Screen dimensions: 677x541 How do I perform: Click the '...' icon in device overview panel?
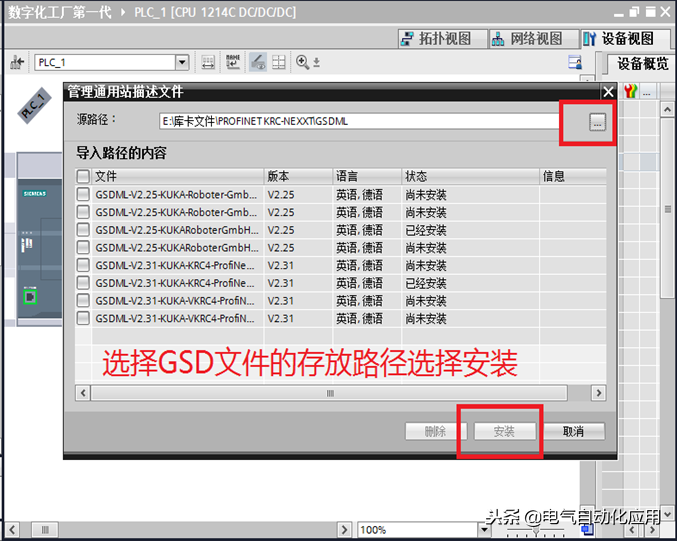point(647,92)
